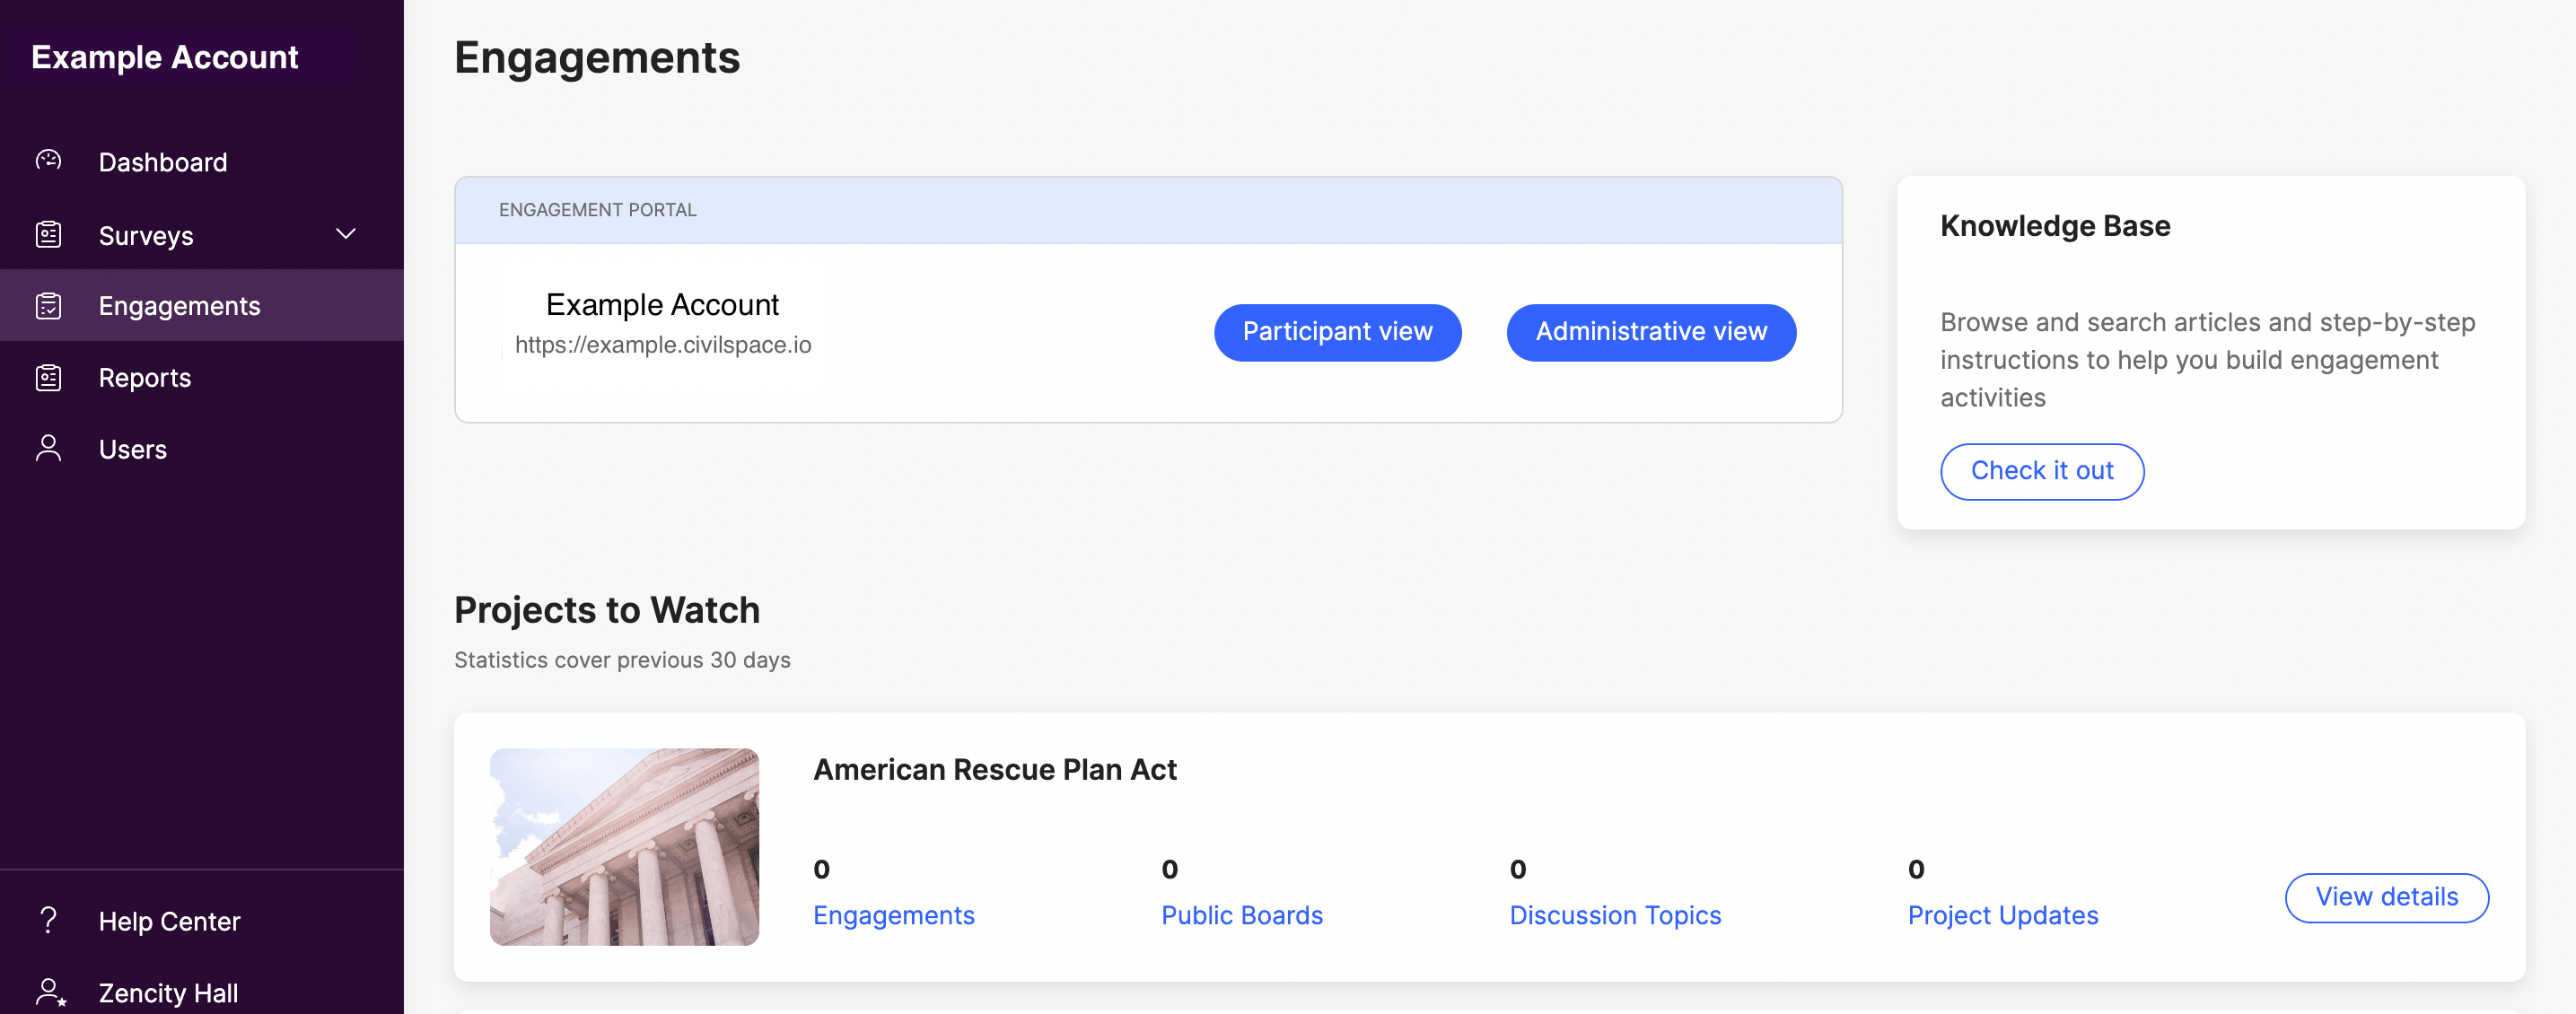Click the Users person icon
The width and height of the screenshot is (2576, 1014).
(48, 449)
